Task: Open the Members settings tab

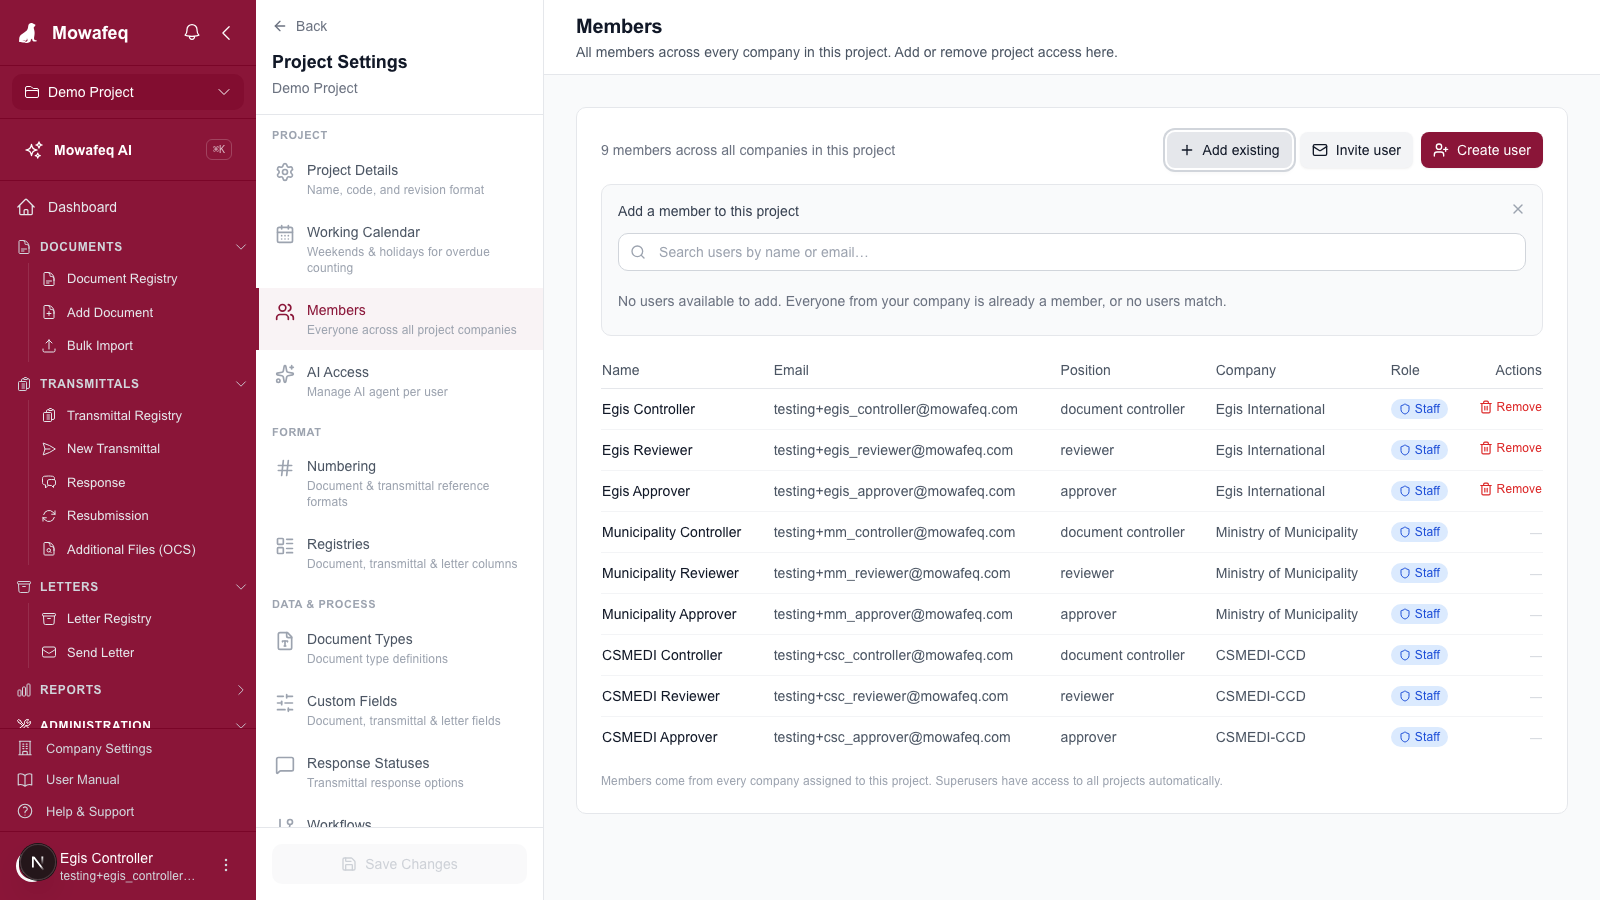Action: click(400, 319)
